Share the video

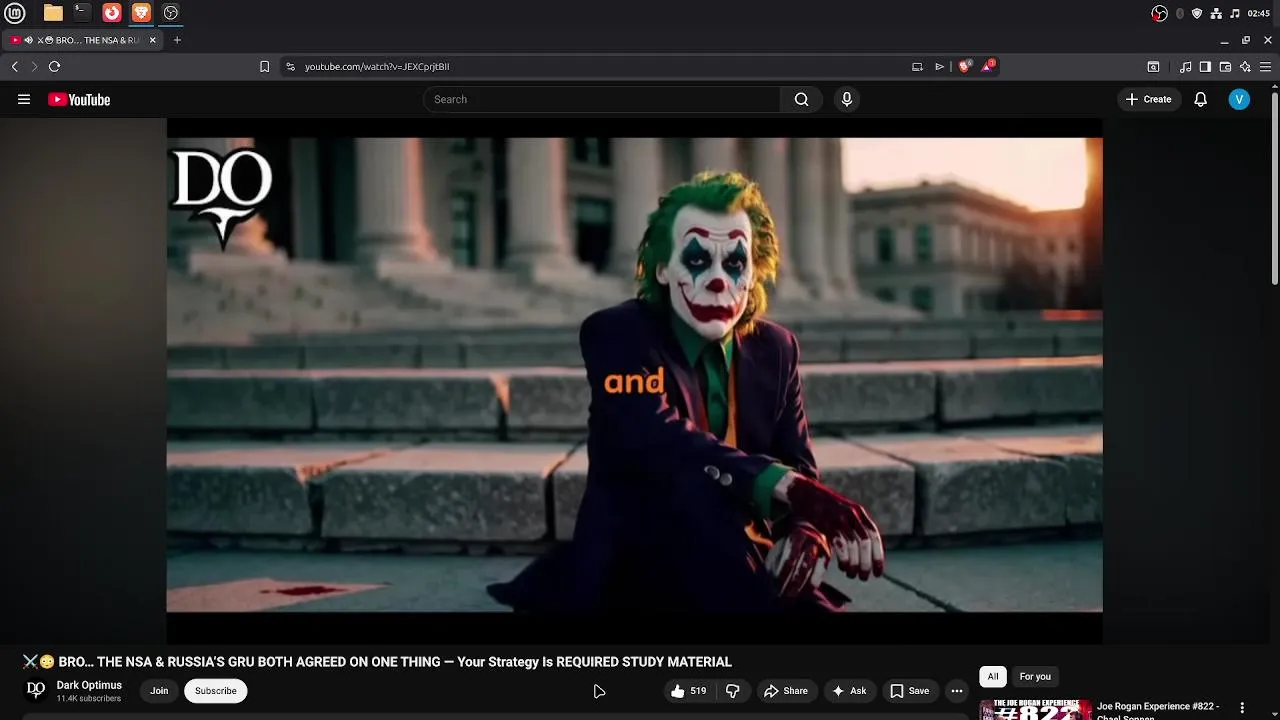tap(785, 691)
